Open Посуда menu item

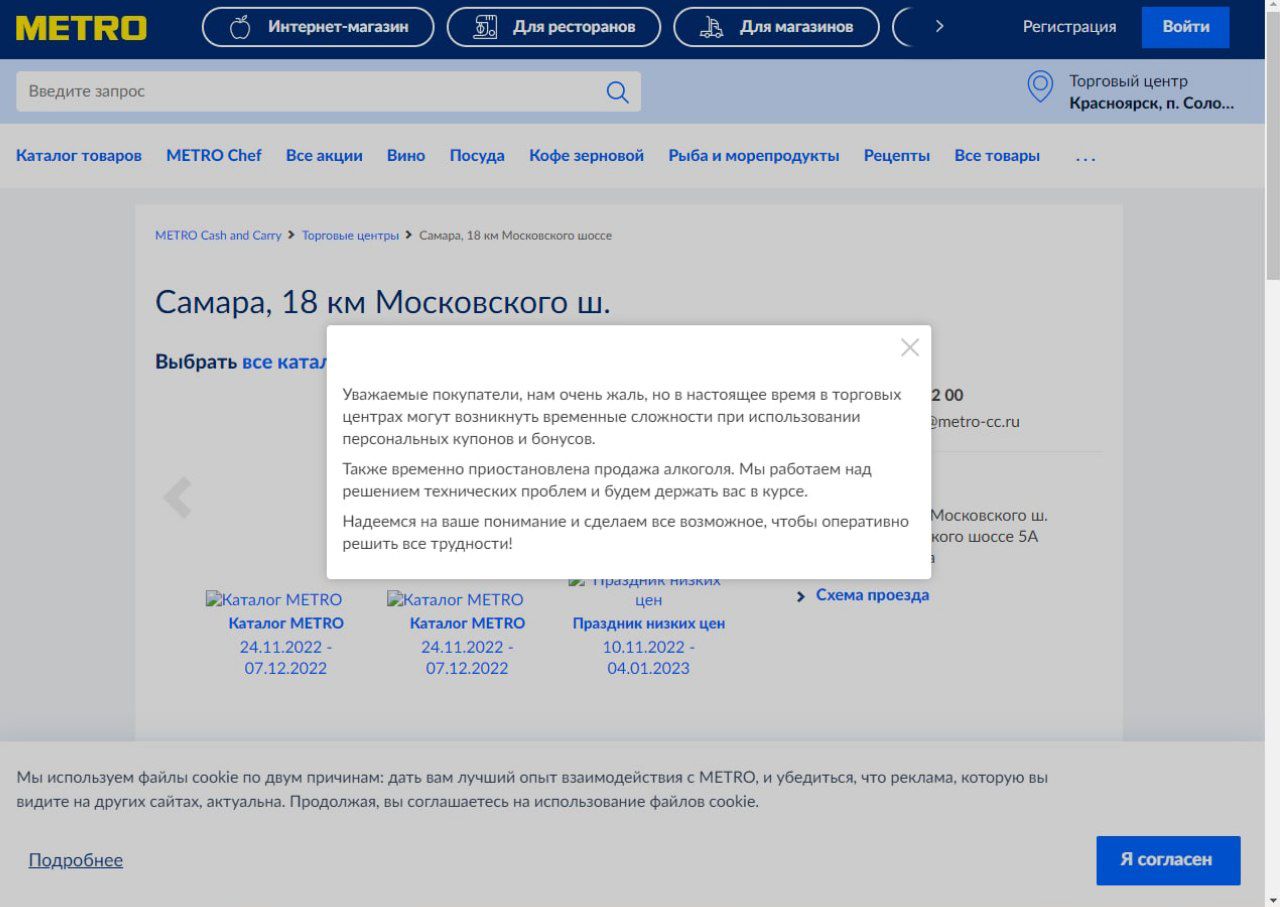click(x=477, y=156)
